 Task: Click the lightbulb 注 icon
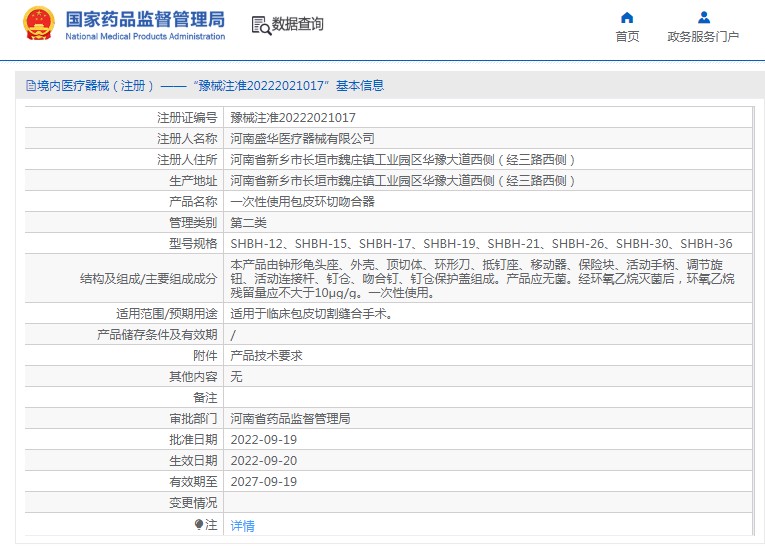[x=199, y=525]
